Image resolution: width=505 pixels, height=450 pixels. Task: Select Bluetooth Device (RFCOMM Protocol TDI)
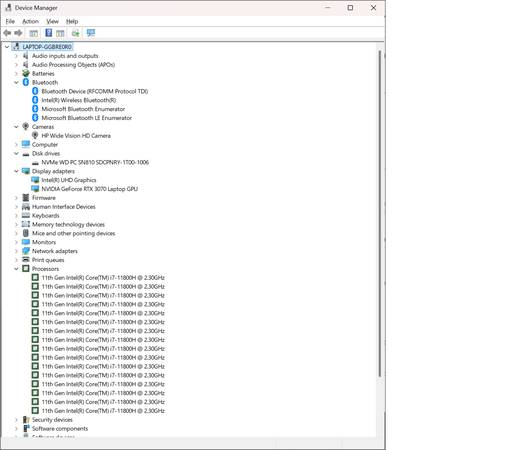point(95,91)
